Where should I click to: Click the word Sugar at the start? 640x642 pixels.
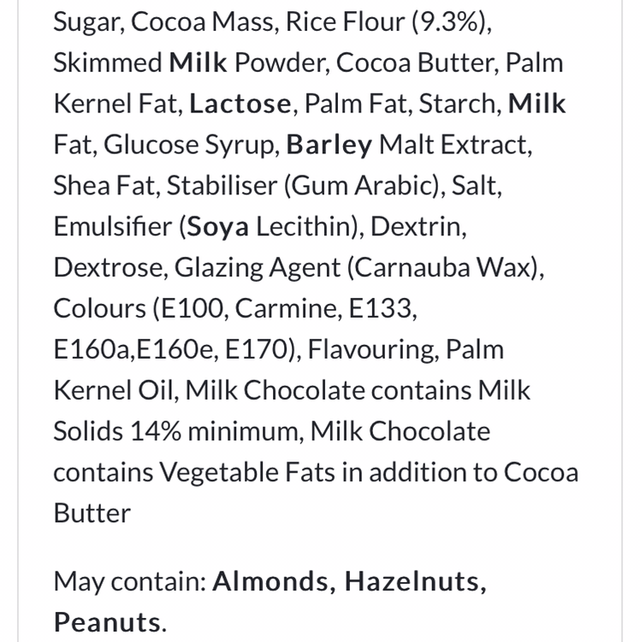87,22
